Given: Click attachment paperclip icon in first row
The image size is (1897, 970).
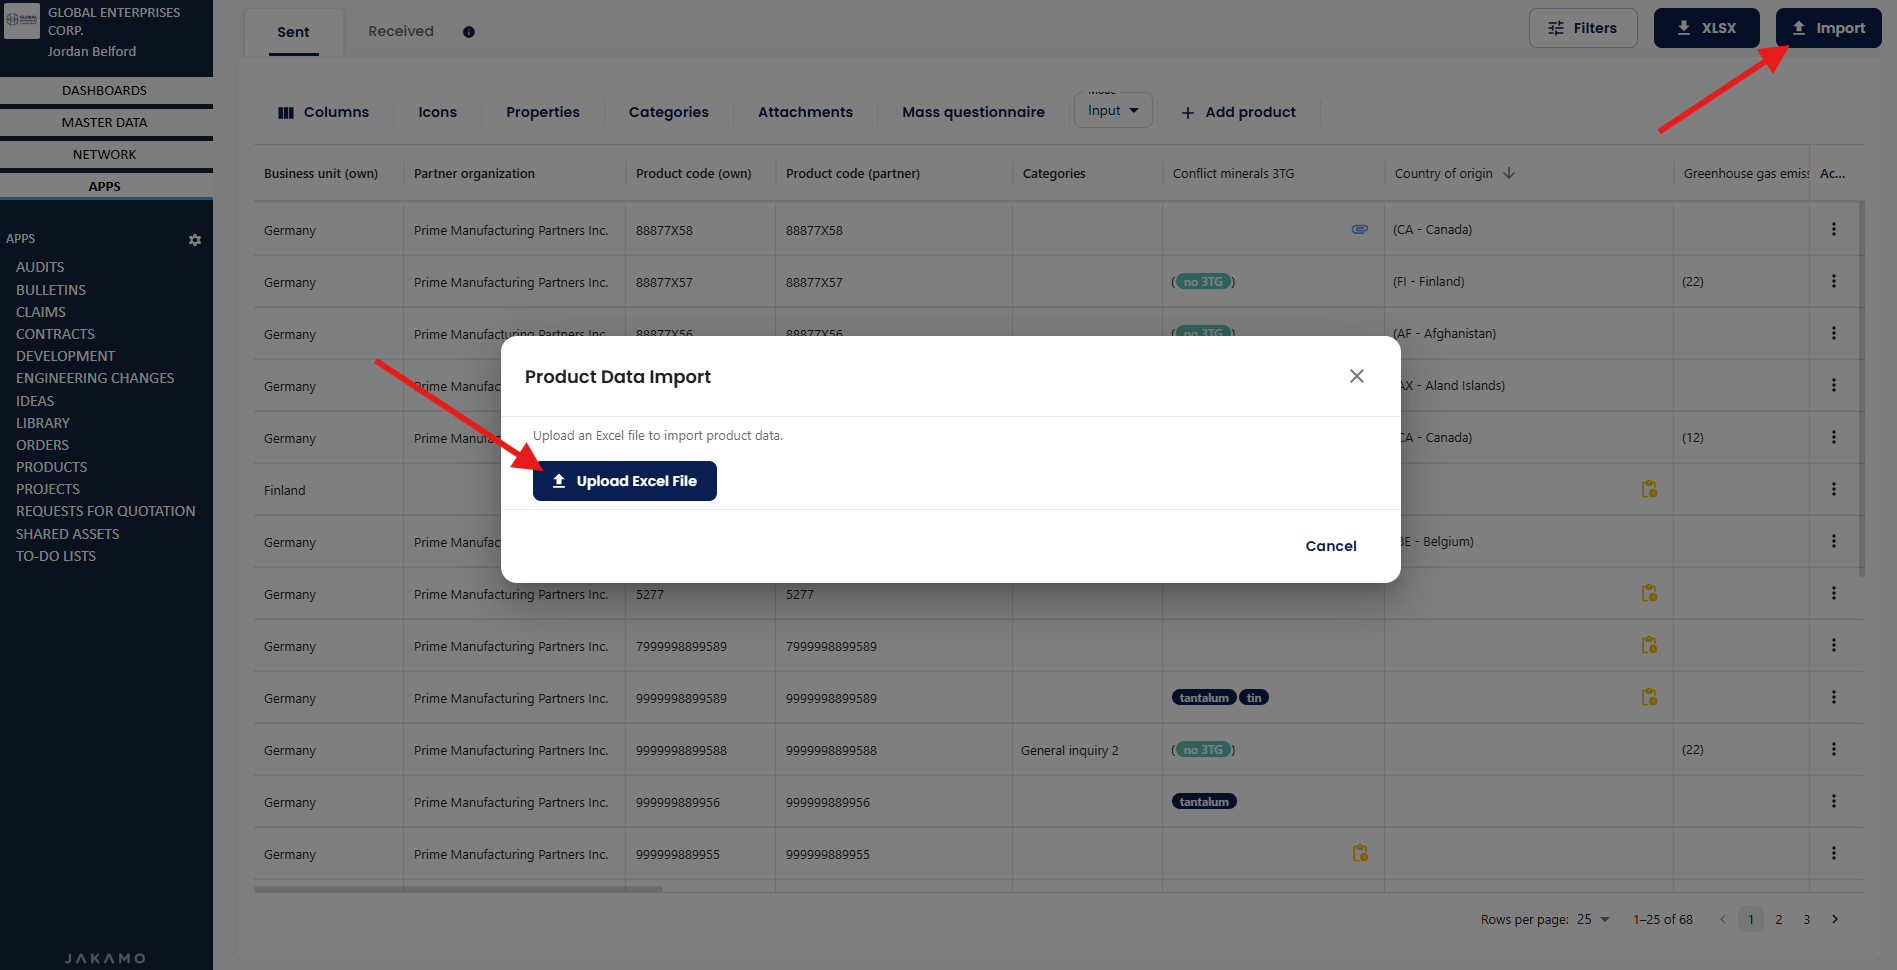Looking at the screenshot, I should coord(1359,230).
